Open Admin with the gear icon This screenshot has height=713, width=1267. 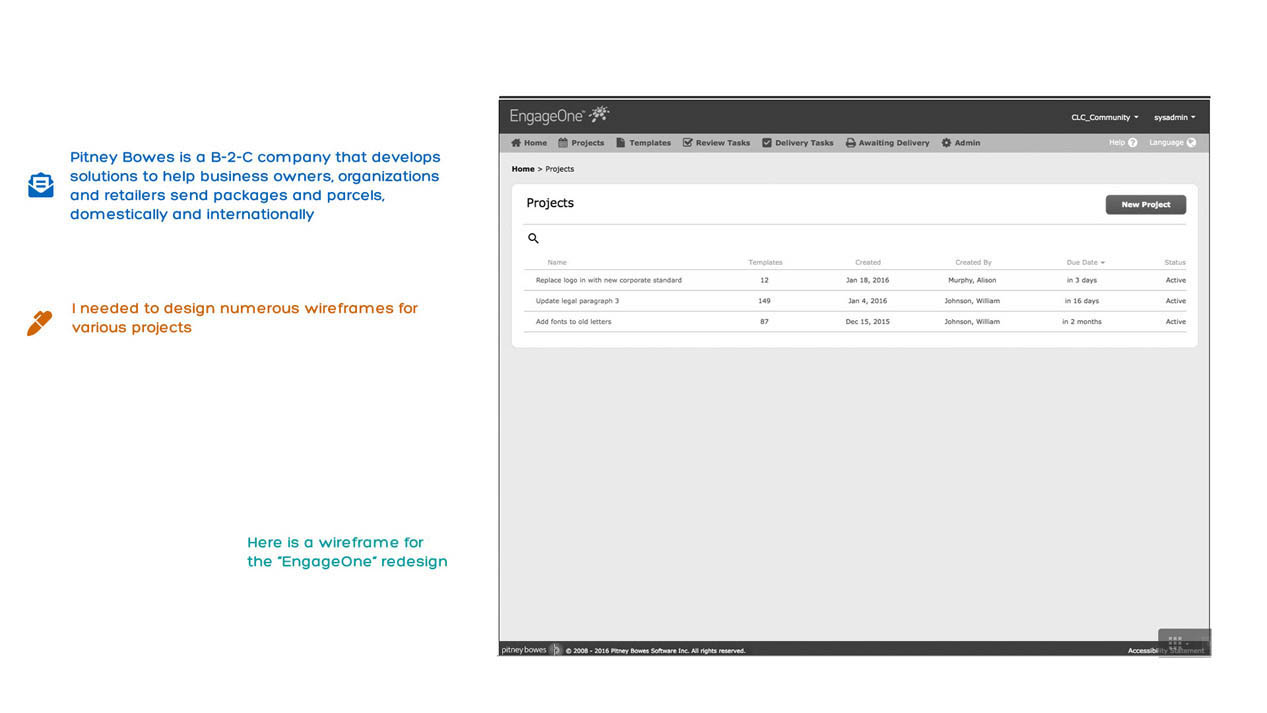coord(960,143)
